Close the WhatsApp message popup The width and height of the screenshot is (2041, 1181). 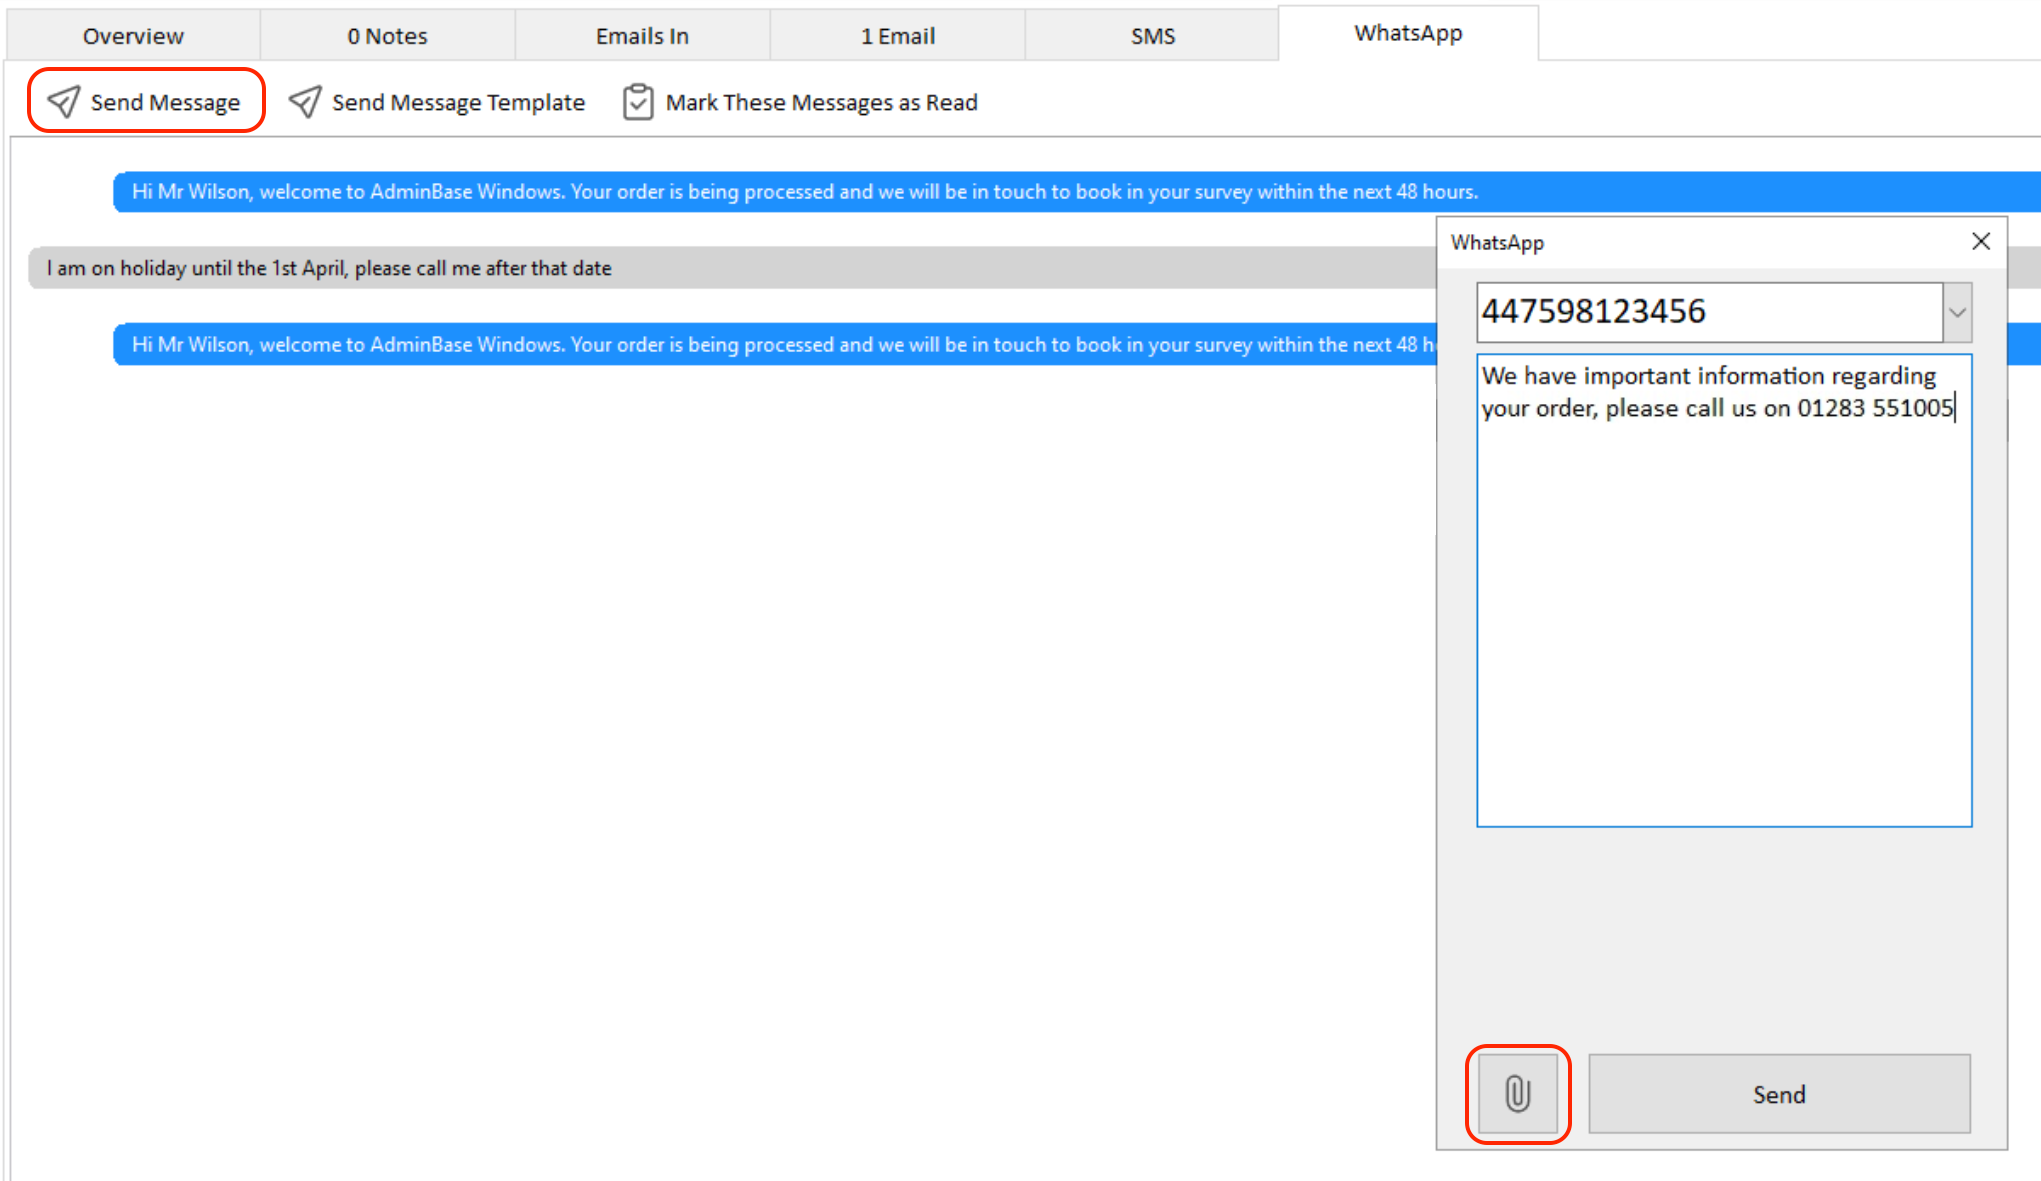click(x=1980, y=241)
